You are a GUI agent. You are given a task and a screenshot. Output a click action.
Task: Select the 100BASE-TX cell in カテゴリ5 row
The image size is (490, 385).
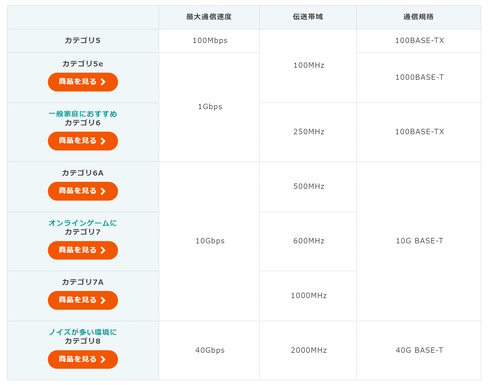pyautogui.click(x=419, y=41)
